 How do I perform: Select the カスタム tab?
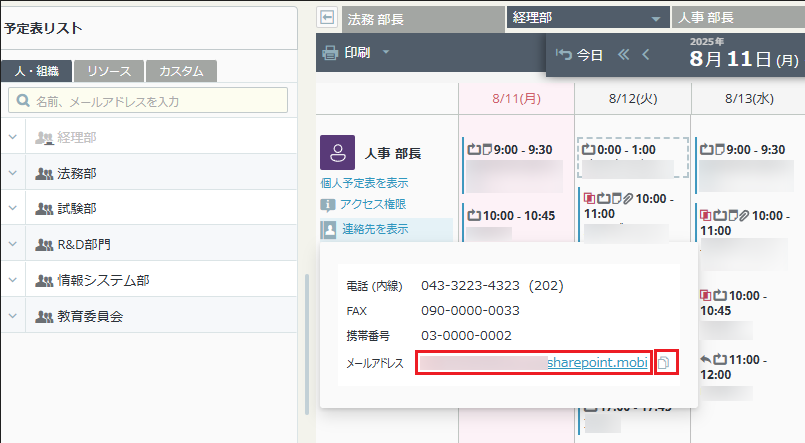pyautogui.click(x=181, y=71)
